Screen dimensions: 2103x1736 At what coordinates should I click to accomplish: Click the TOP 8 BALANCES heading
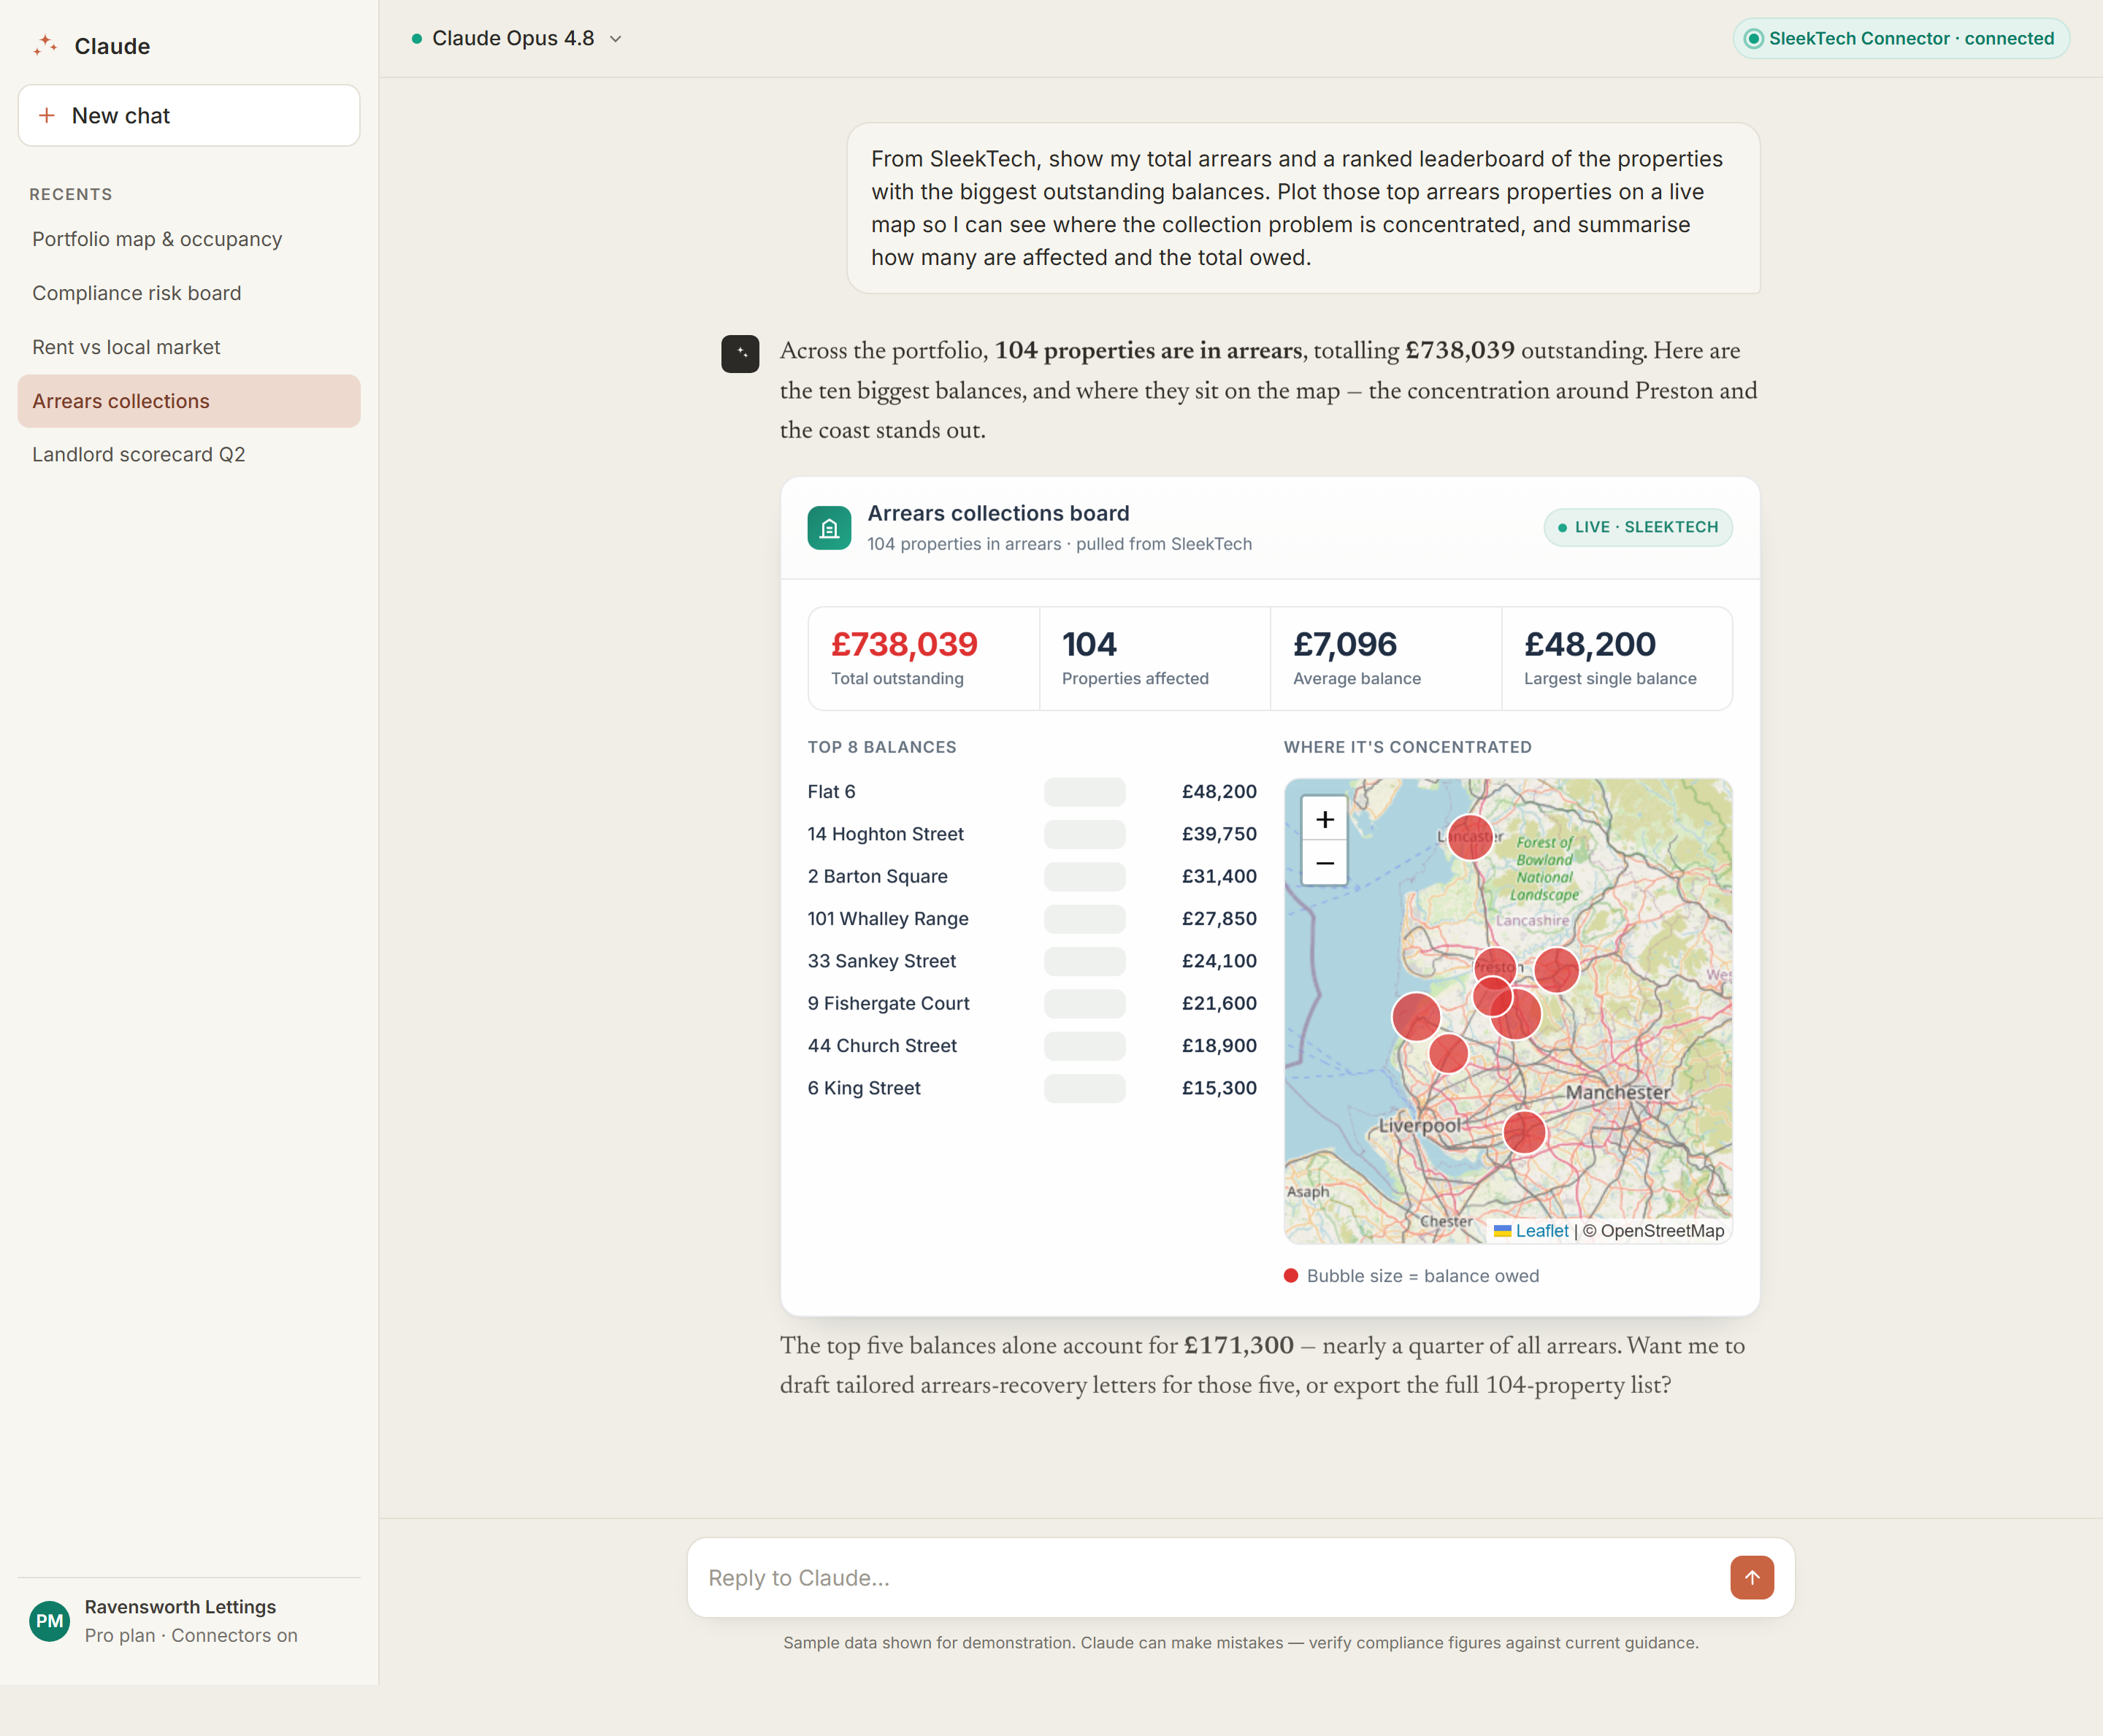[x=882, y=747]
